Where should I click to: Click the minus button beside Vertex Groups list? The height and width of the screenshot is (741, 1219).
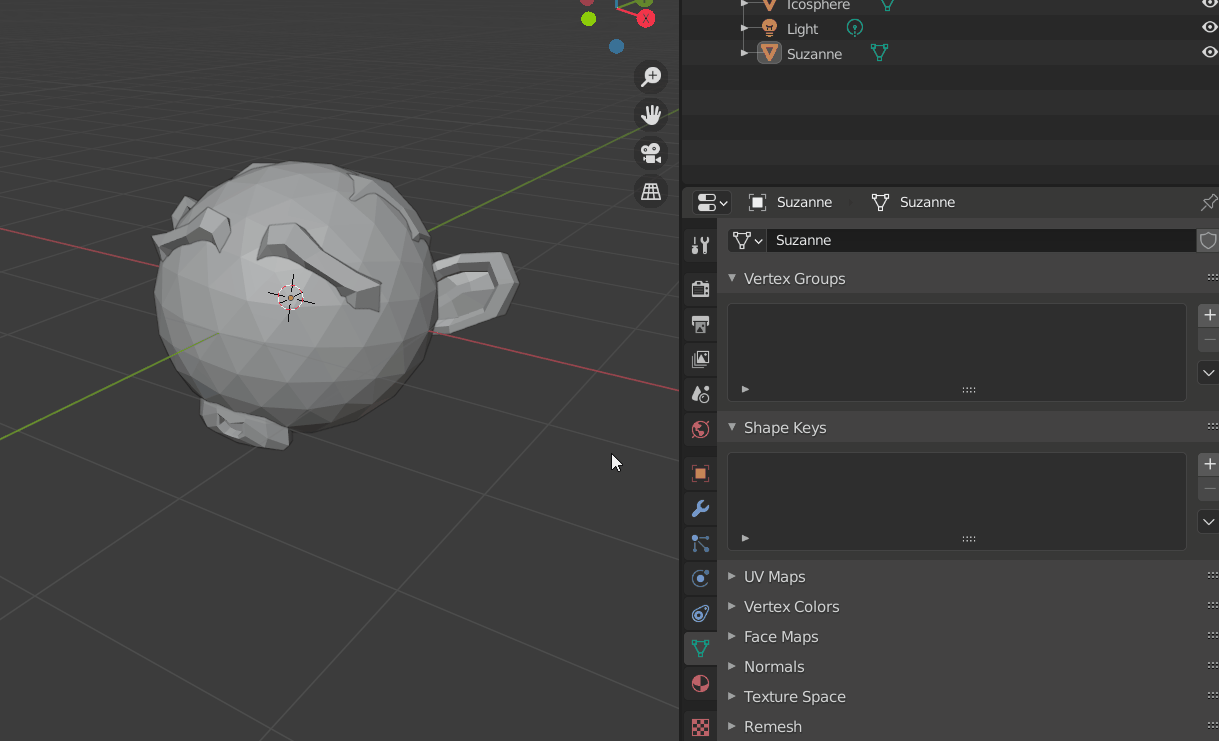coord(1209,340)
